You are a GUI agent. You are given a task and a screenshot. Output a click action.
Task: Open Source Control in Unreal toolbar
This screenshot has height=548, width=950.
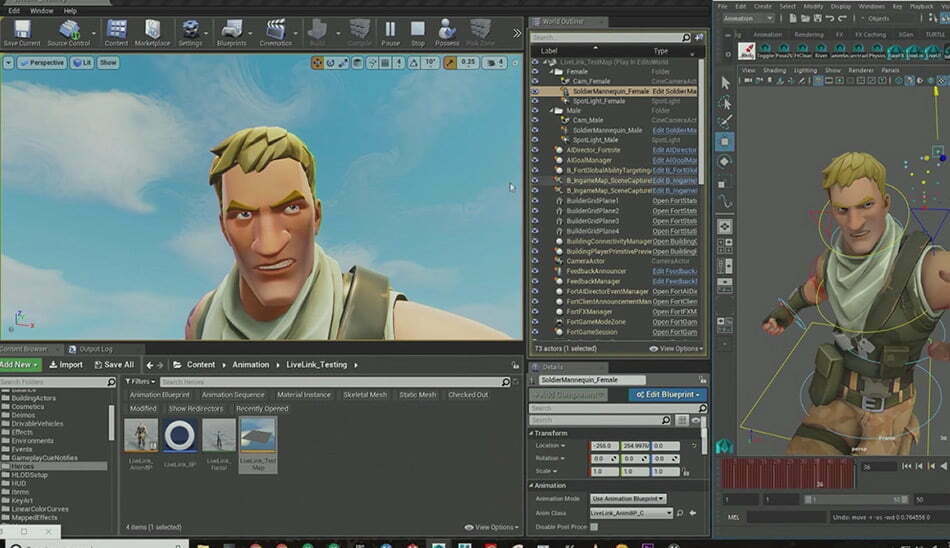(x=68, y=33)
